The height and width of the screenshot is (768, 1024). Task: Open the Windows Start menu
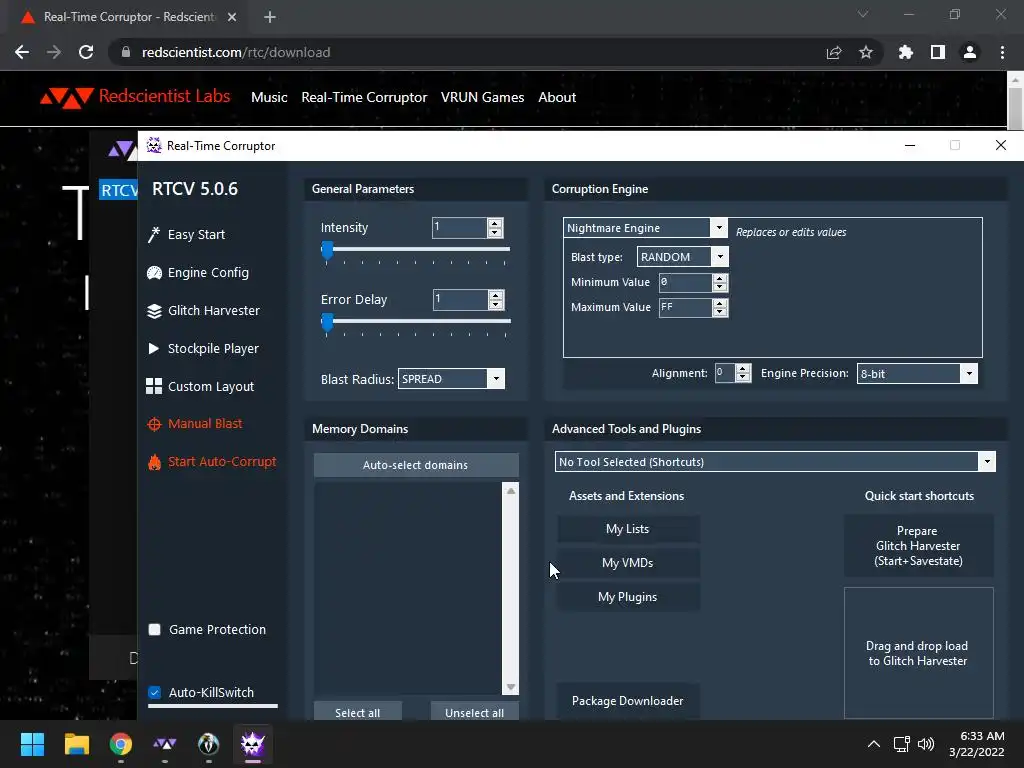click(x=32, y=744)
